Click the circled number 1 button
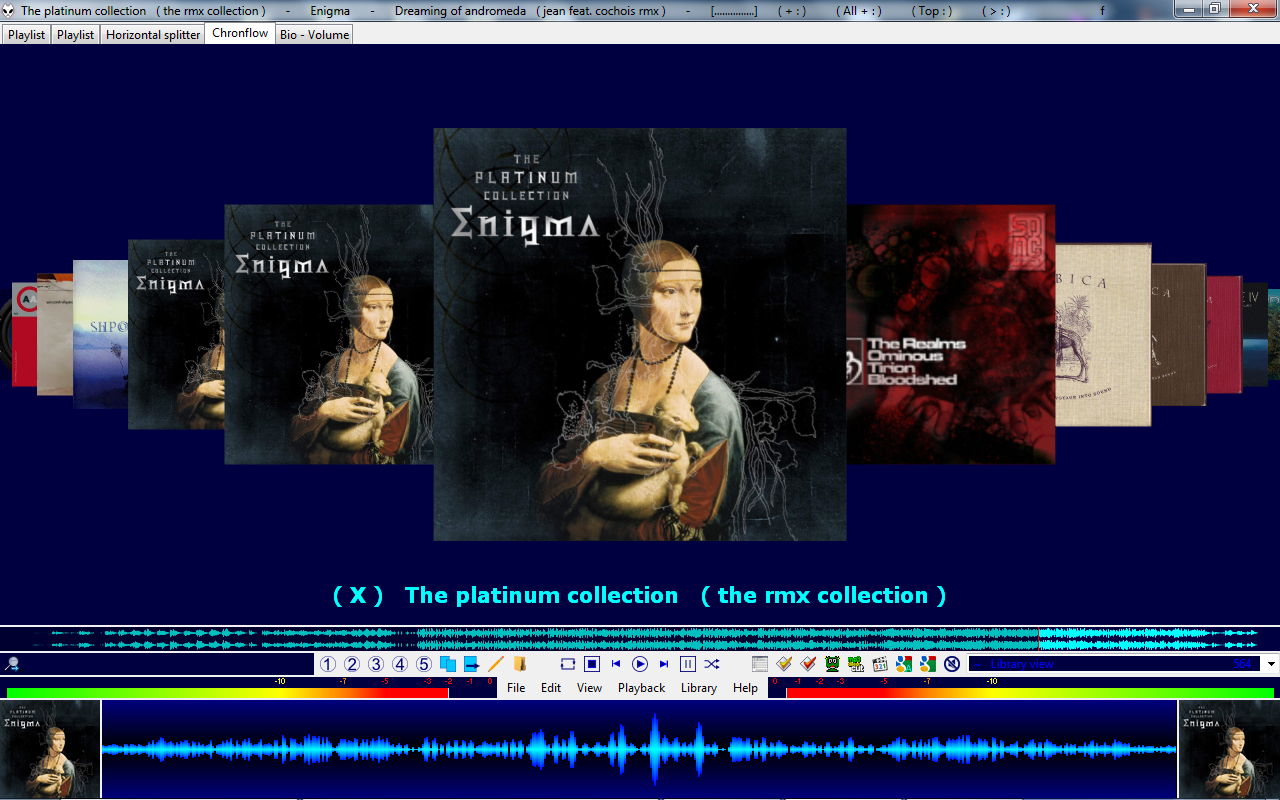Screen dimensions: 1280x800 (x=328, y=664)
